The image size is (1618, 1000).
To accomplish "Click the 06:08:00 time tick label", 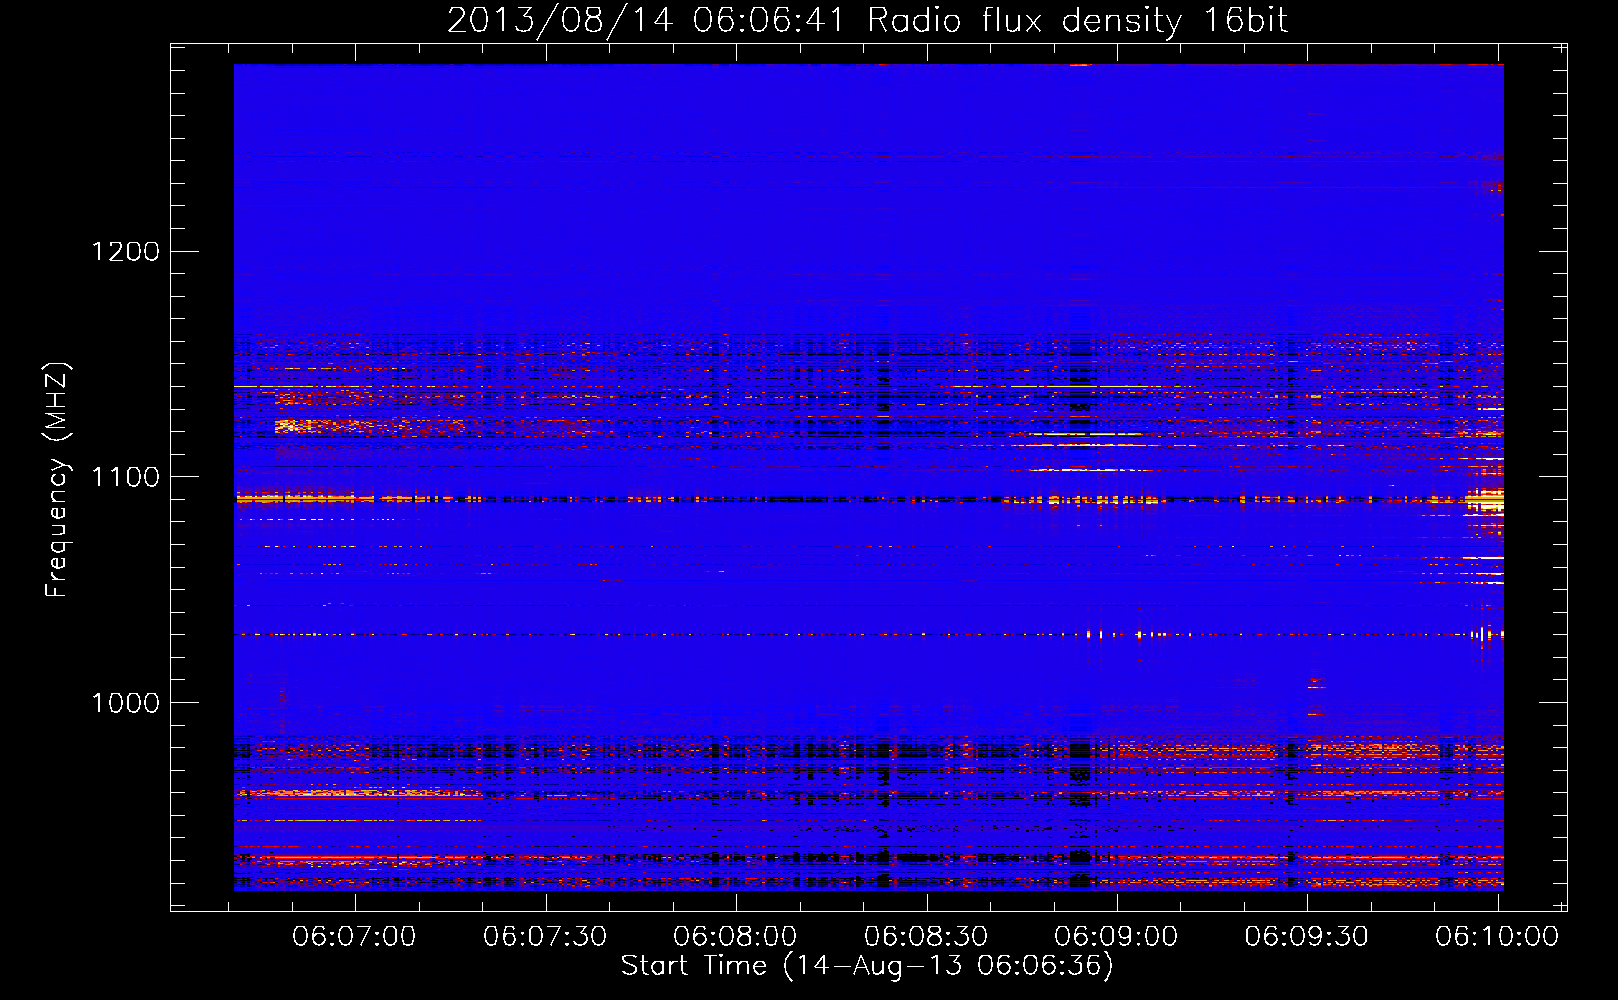I will (735, 936).
